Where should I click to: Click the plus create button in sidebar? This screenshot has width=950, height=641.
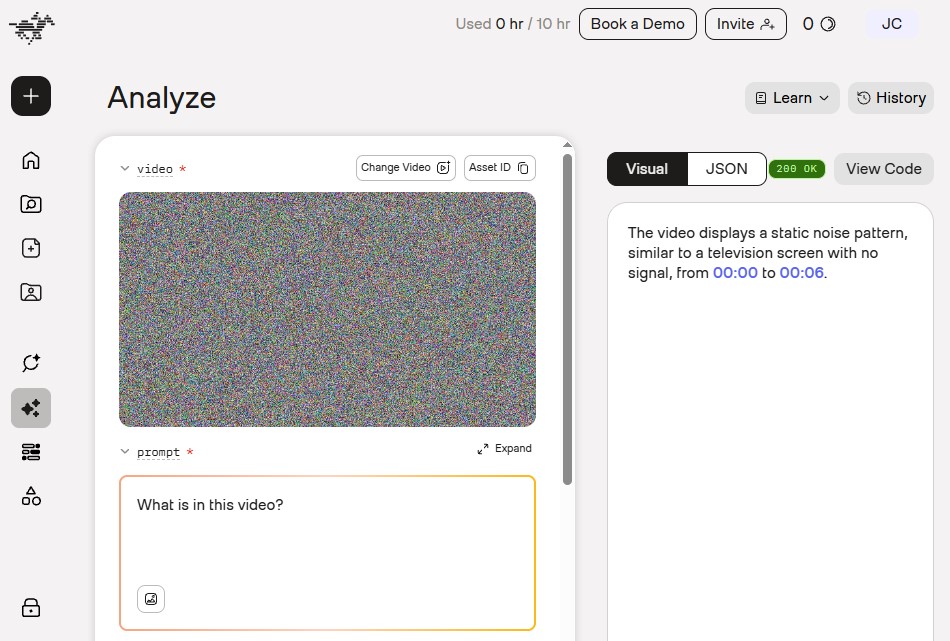point(31,96)
